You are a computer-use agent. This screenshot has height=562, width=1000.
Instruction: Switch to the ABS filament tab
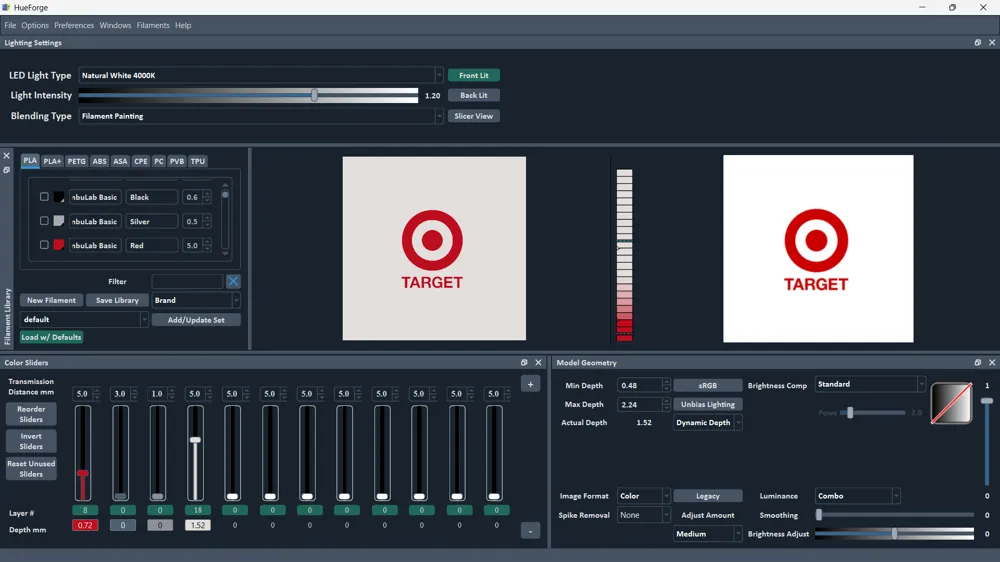(99, 161)
